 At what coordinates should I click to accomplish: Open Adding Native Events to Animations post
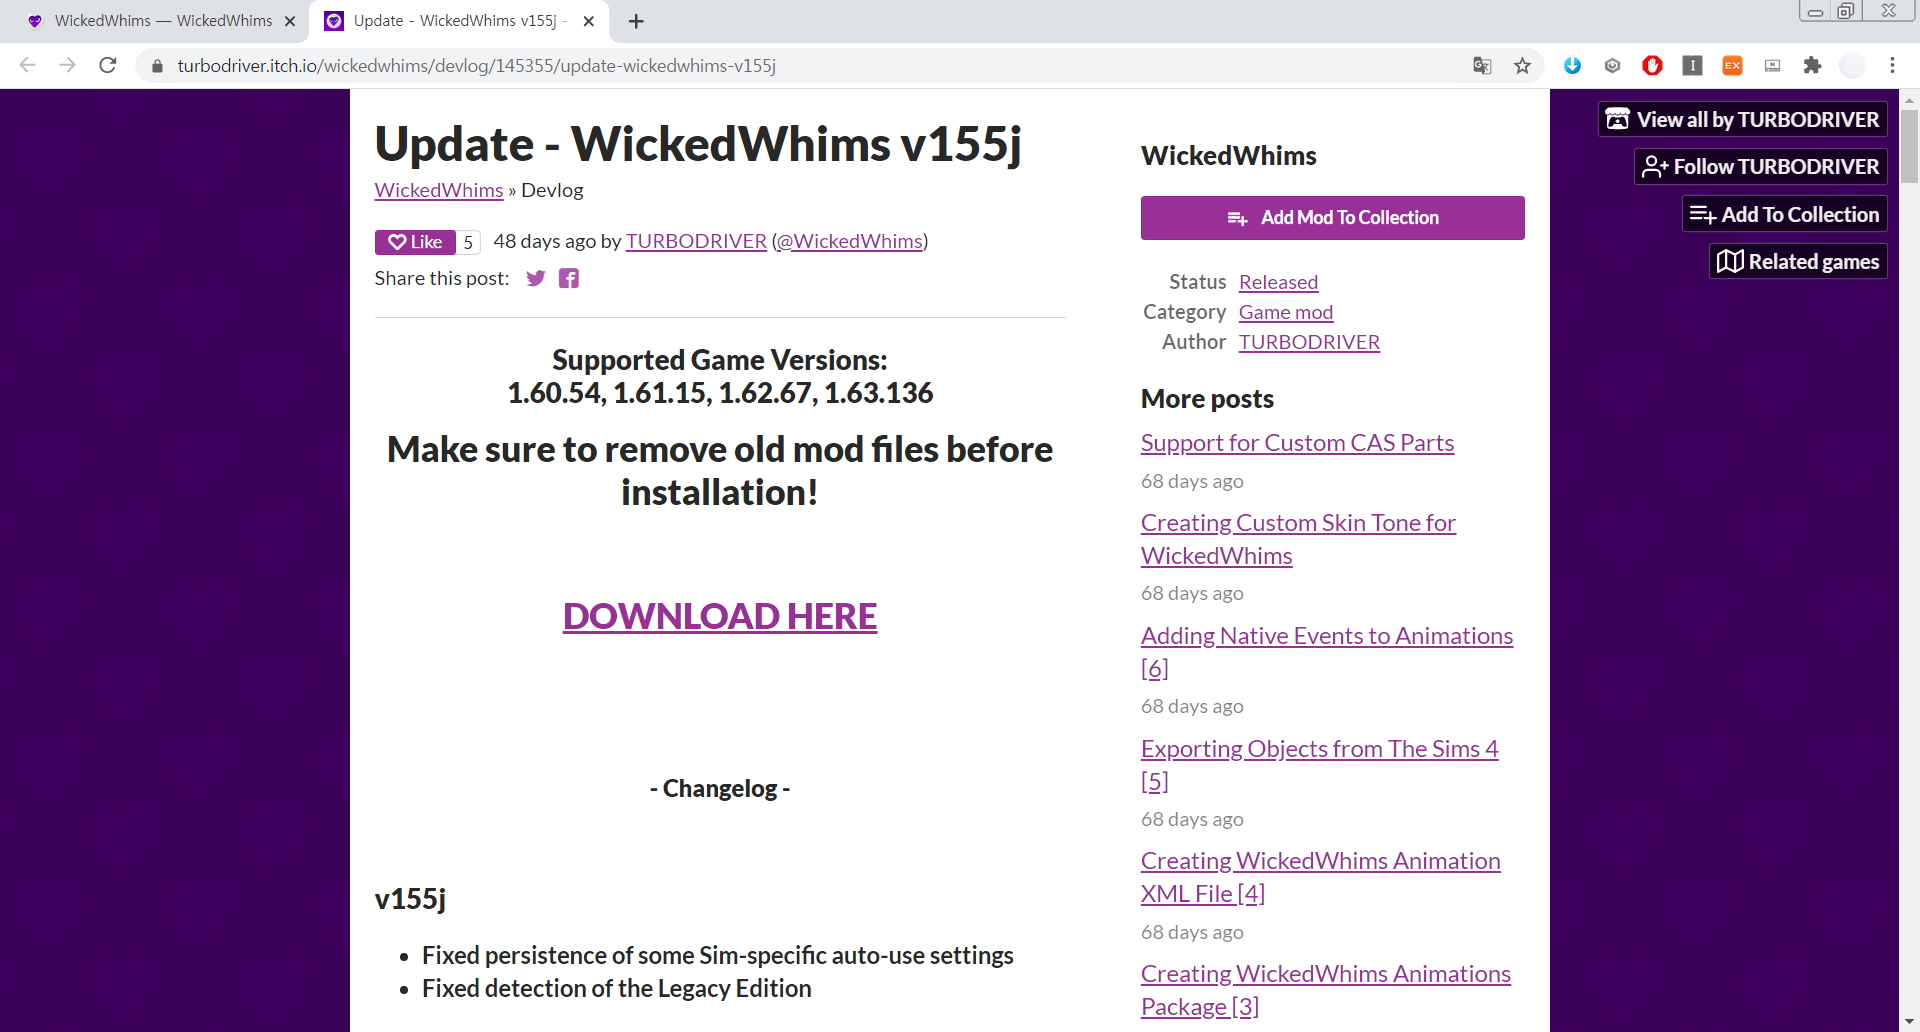[x=1327, y=652]
